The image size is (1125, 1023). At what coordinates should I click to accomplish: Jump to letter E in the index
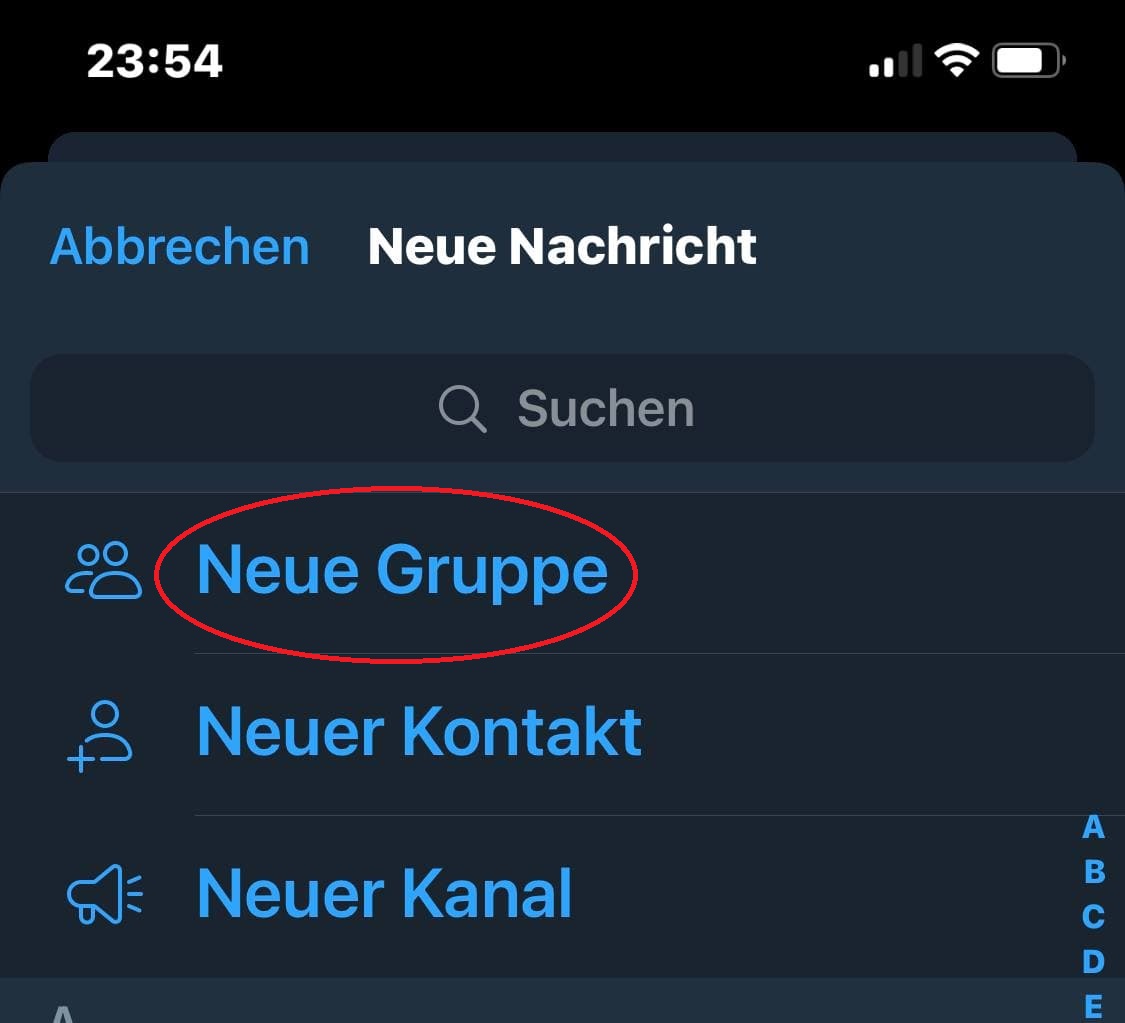point(1091,998)
